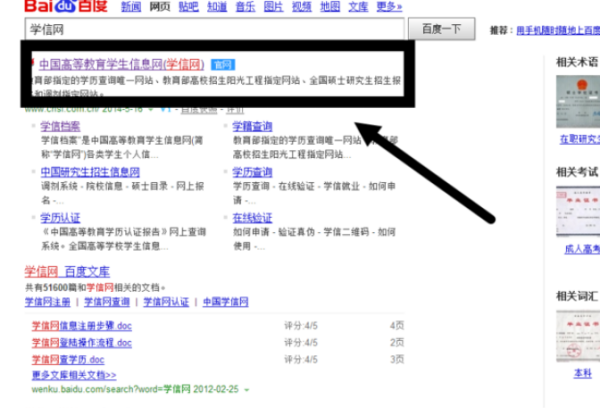Open the 在线验证 sublink
Viewport: 600px width, 408px height.
tap(253, 218)
